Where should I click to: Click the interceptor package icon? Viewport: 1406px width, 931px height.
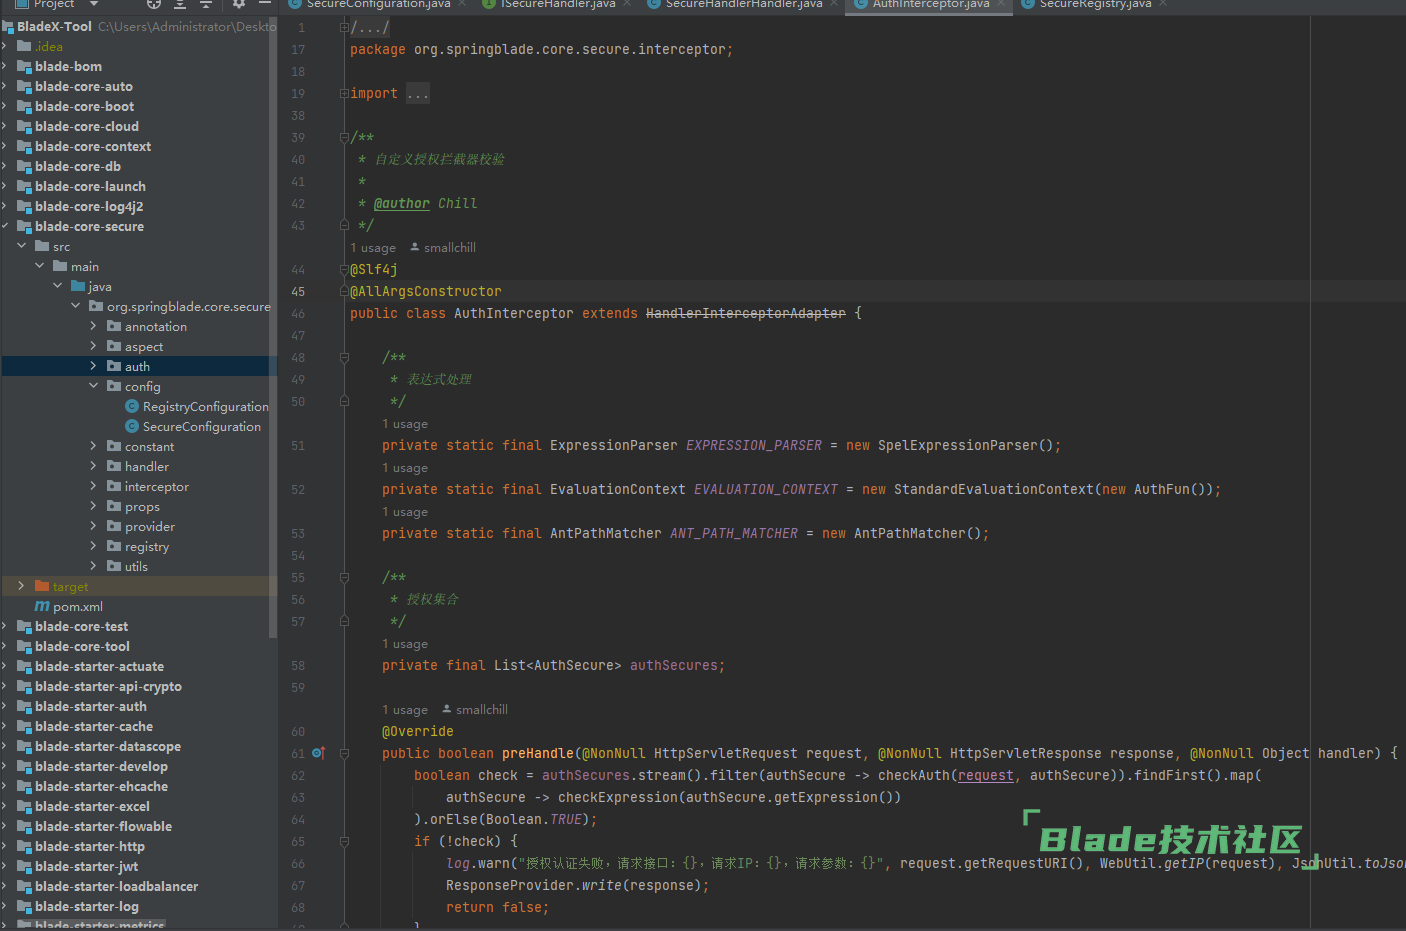114,486
